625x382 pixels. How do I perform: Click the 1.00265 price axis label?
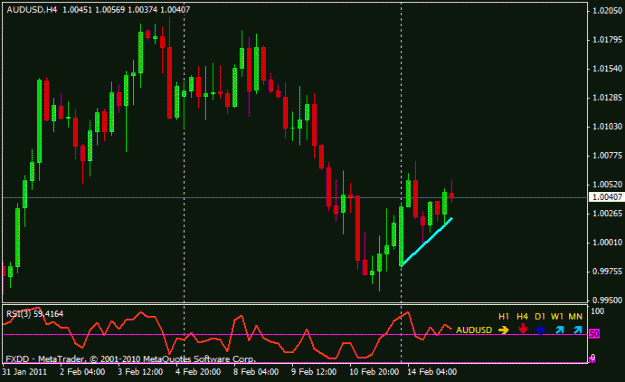pos(607,213)
